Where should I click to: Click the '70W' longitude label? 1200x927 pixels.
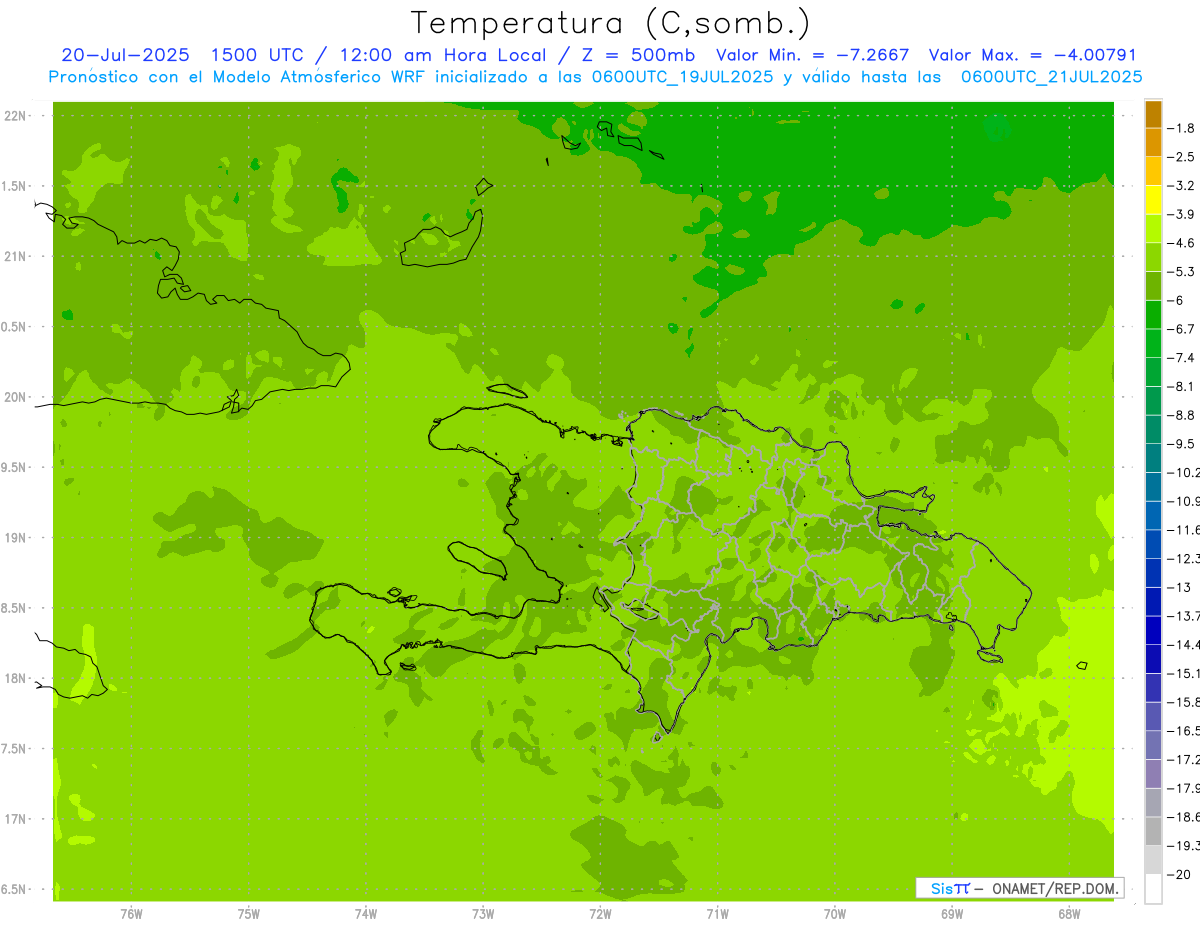coord(835,914)
